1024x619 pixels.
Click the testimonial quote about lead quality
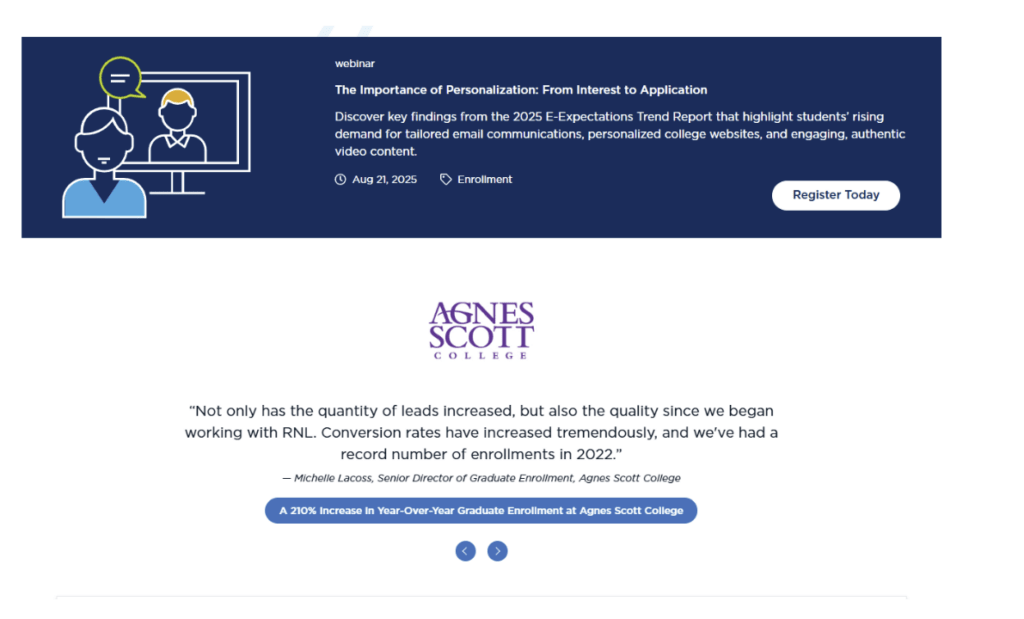click(x=481, y=432)
